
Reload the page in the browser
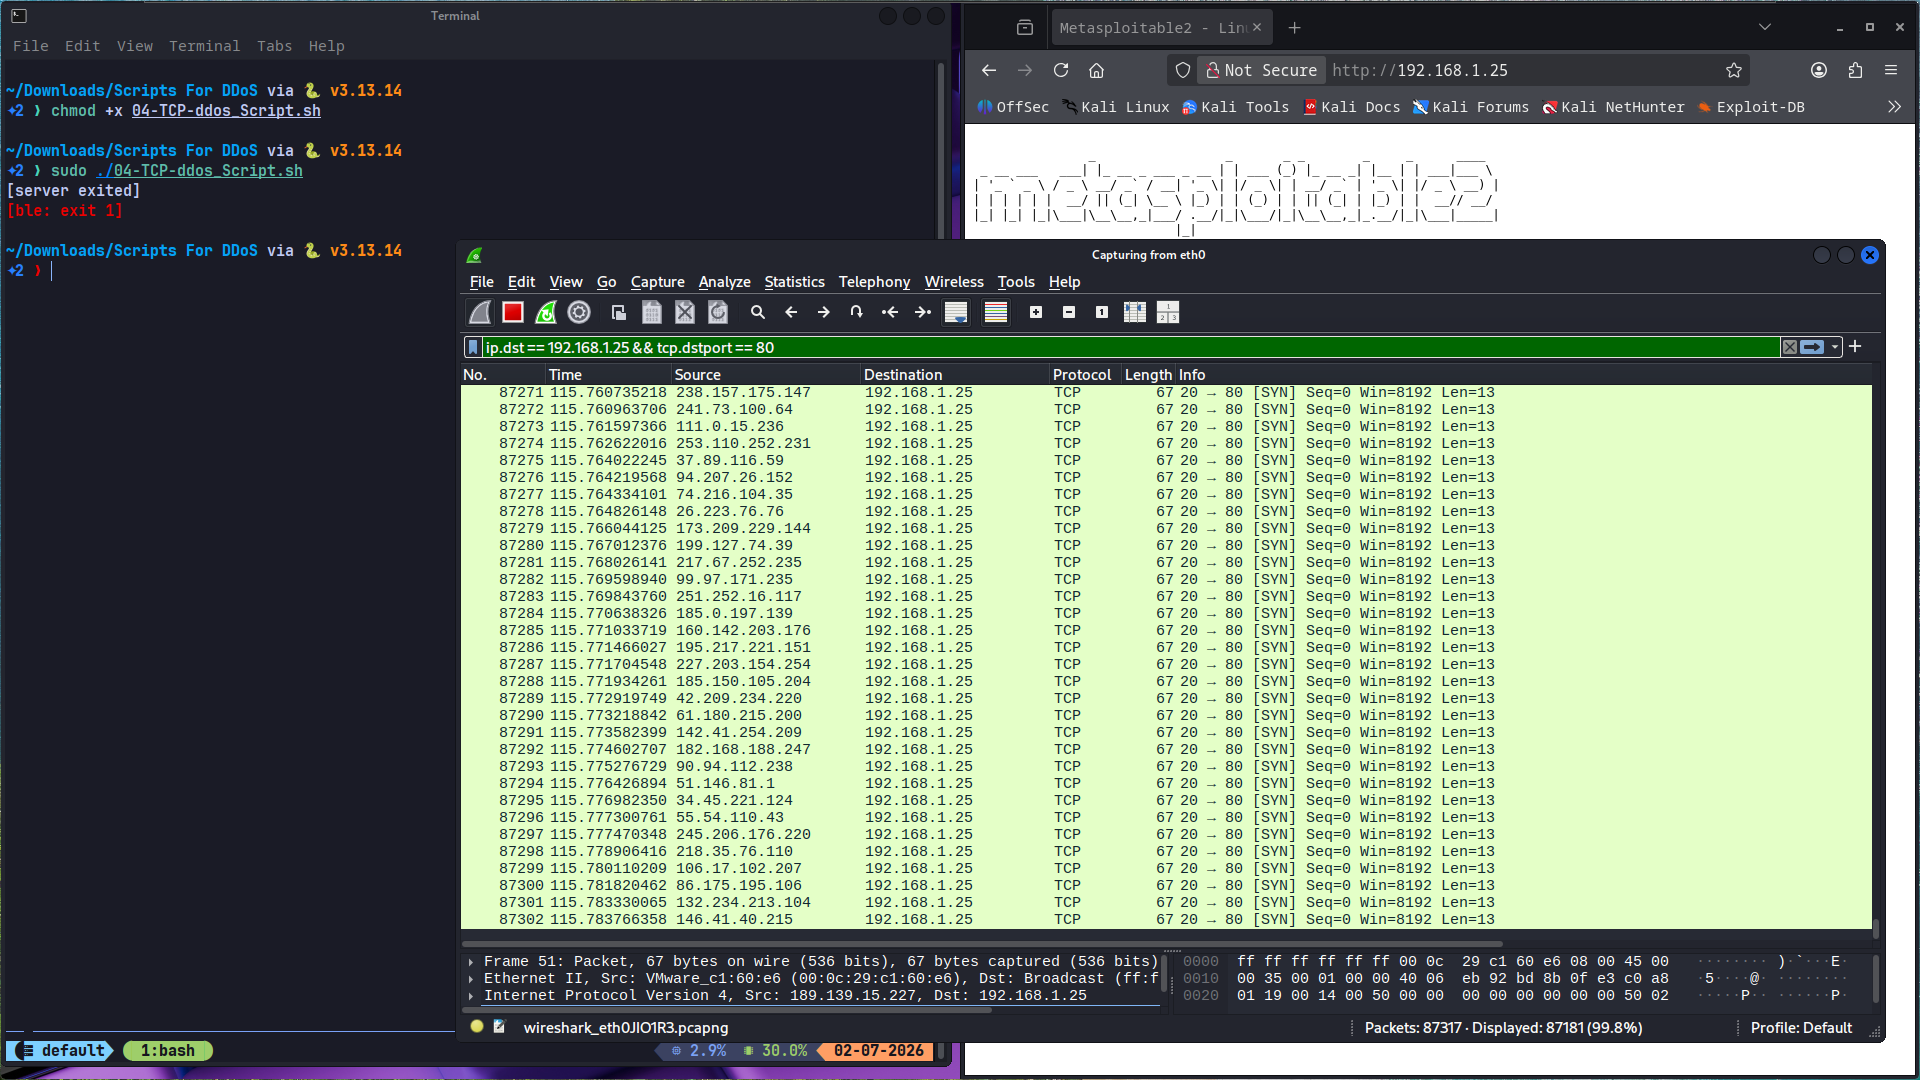coord(1061,70)
